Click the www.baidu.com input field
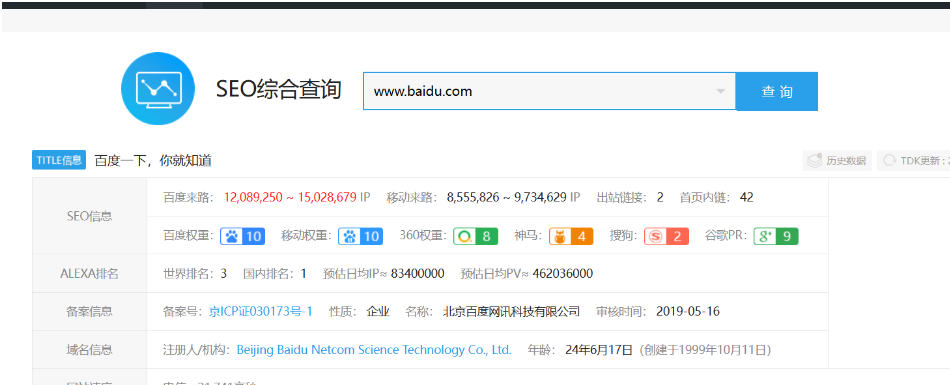Viewport: 950px width, 385px height. [x=550, y=92]
